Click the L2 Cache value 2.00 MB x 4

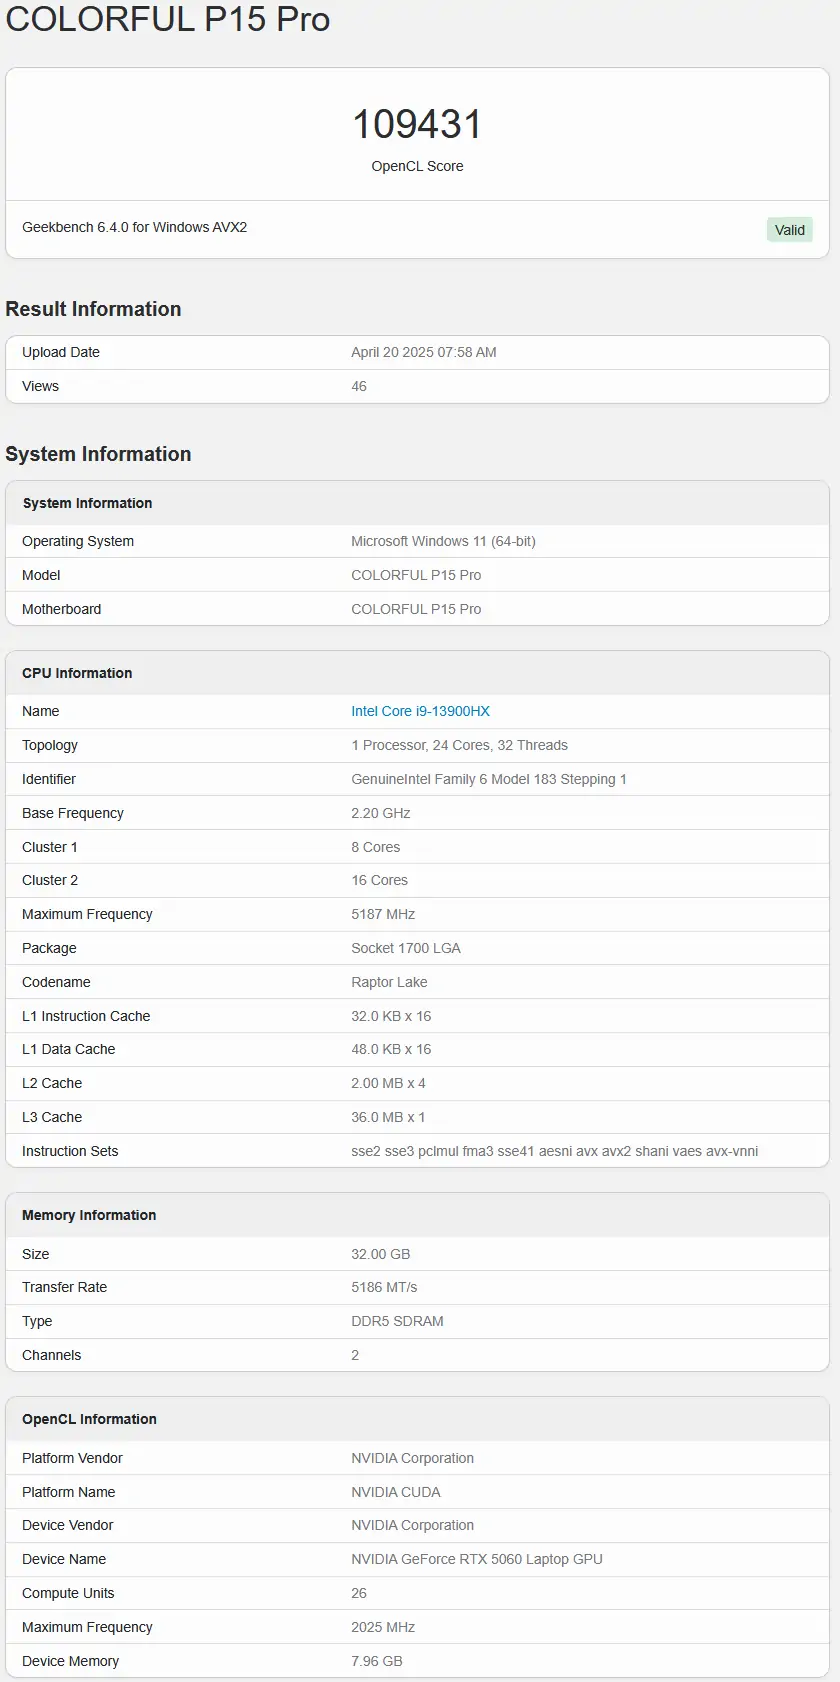(388, 1083)
